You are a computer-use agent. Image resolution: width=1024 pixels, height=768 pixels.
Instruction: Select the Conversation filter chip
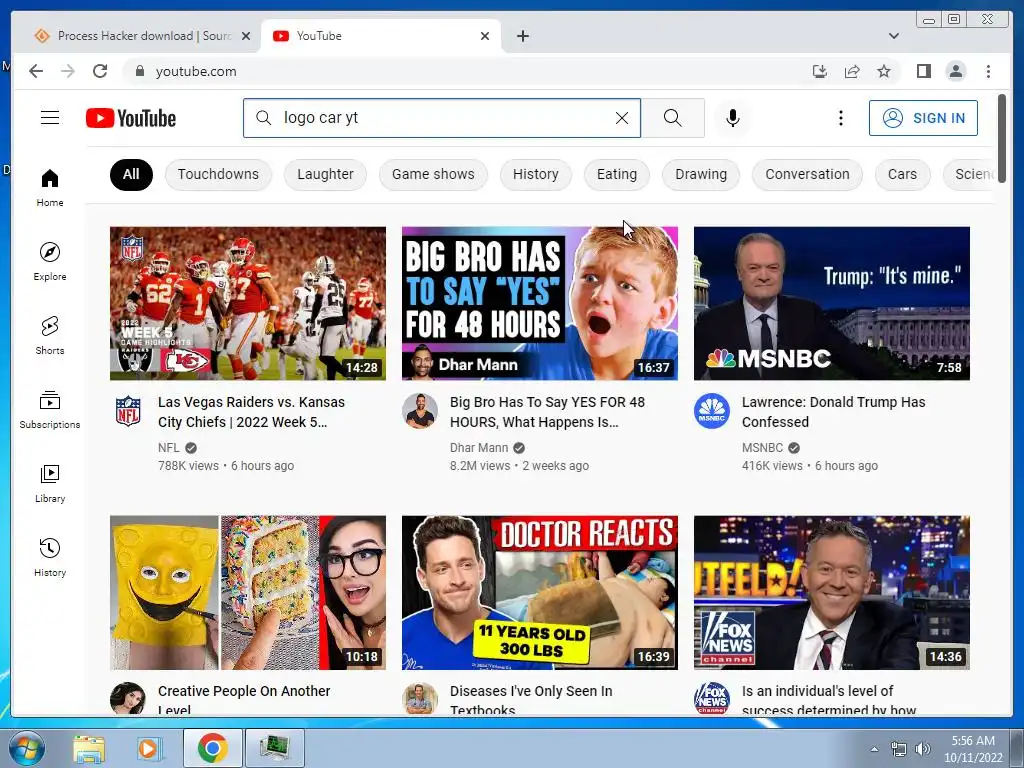click(x=807, y=174)
